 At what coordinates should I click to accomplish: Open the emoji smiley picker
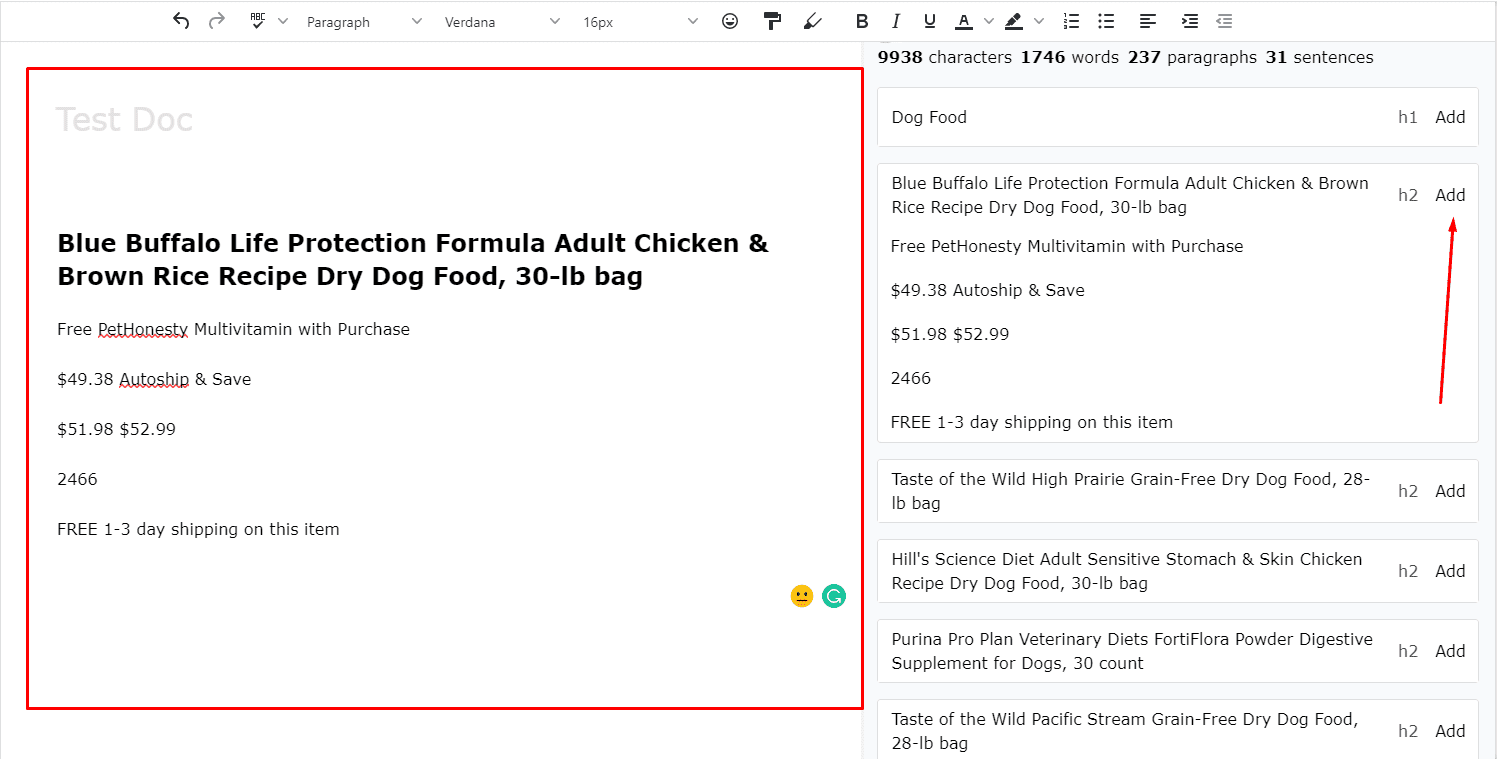pyautogui.click(x=730, y=21)
